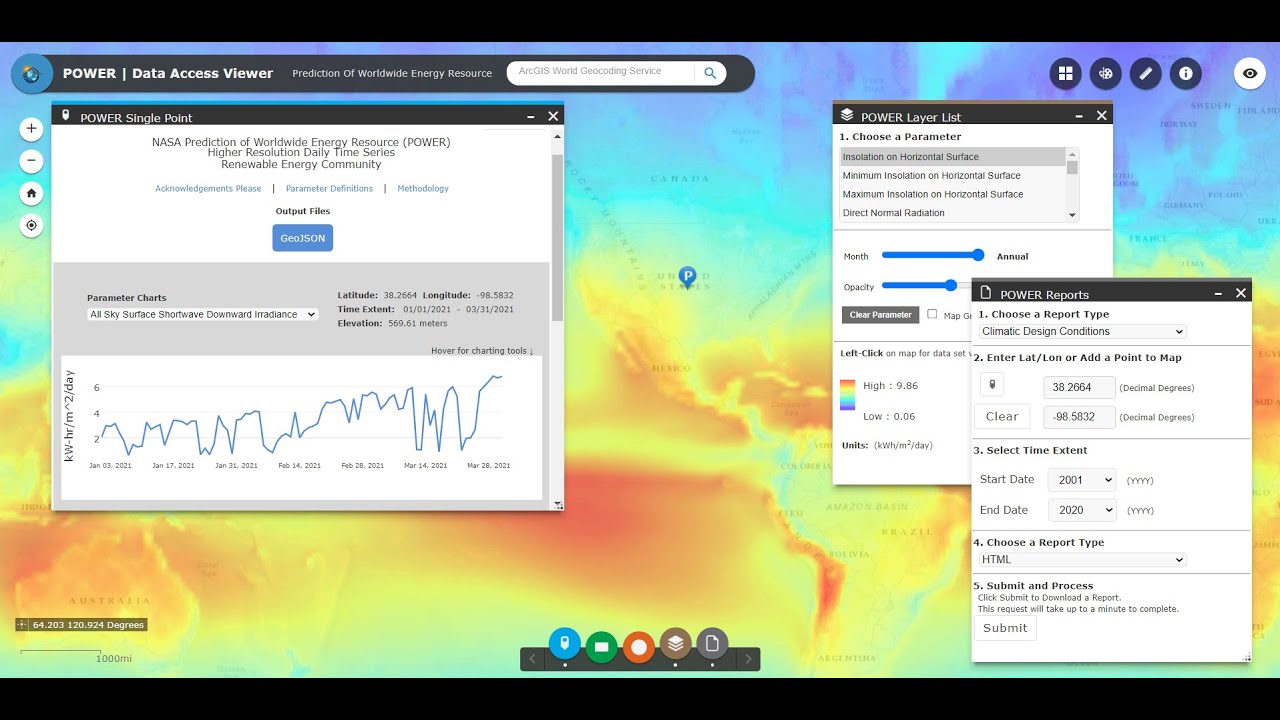Minimize the POWER Layer List panel

click(x=1079, y=115)
